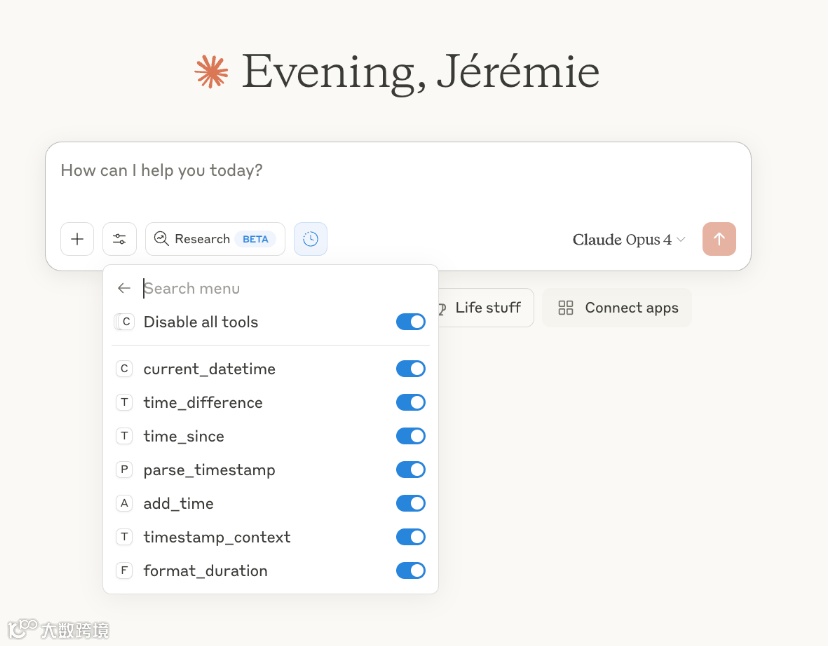
Task: Select the timestamp_context menu entry
Action: (270, 537)
